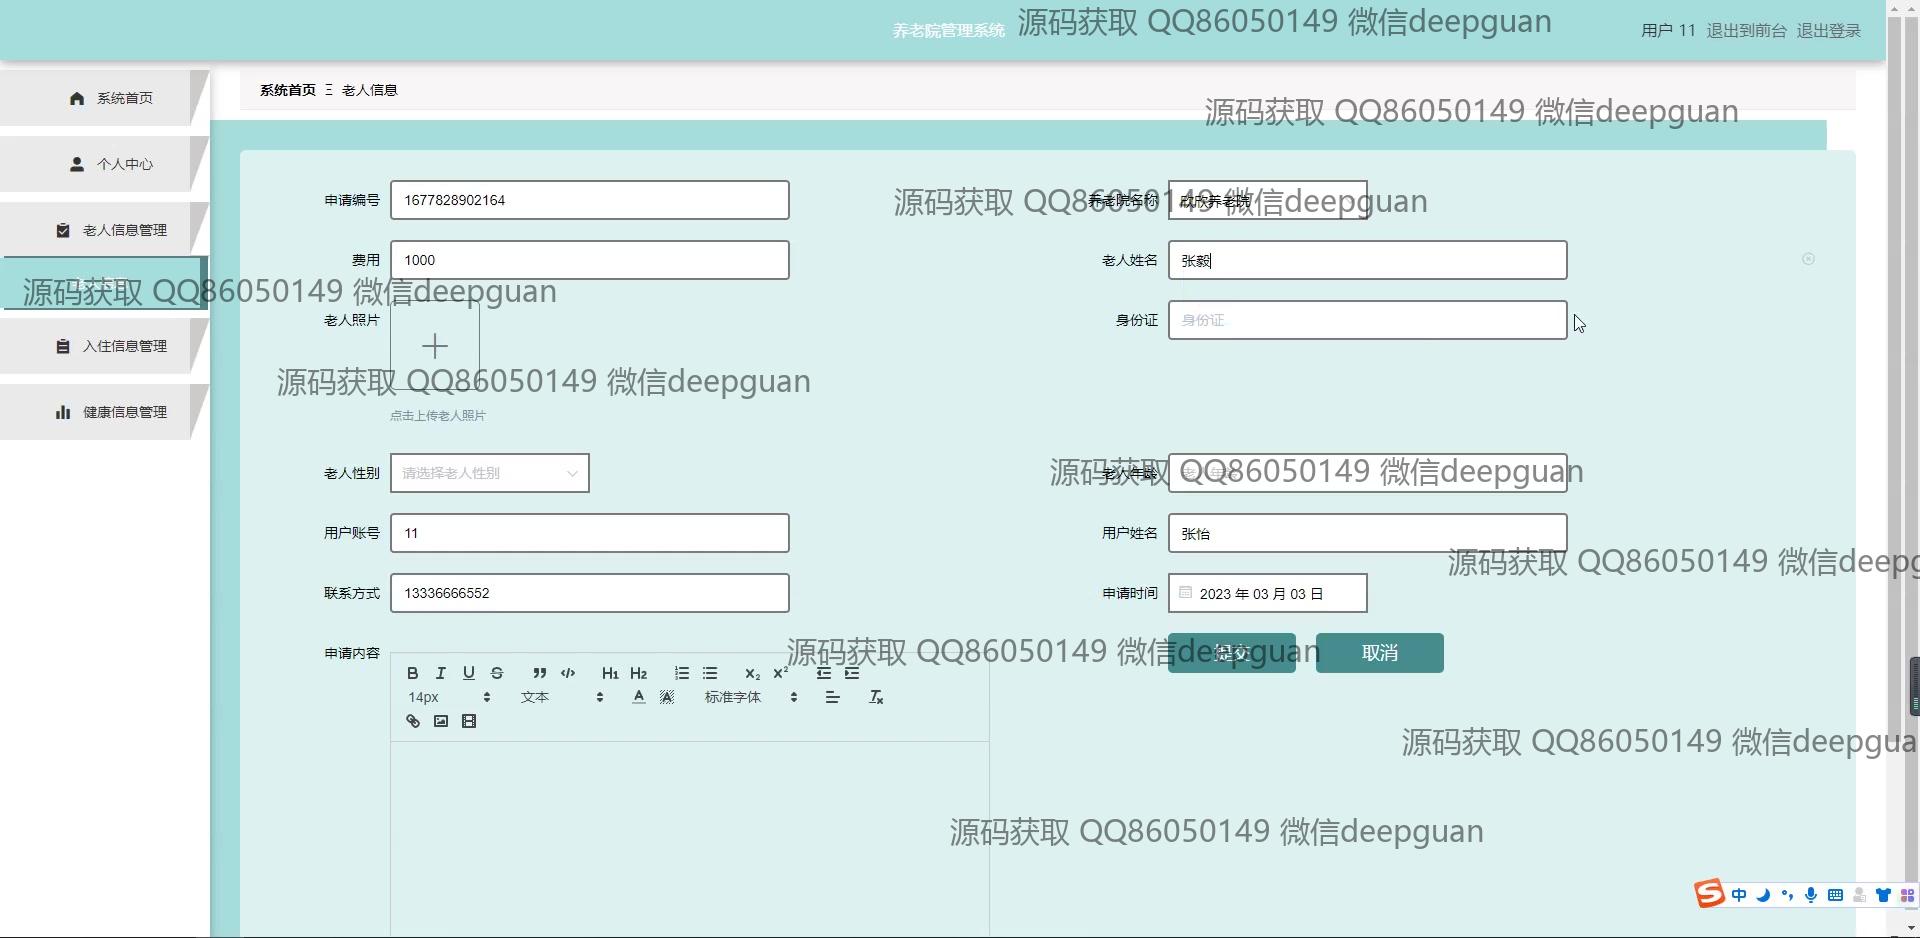Viewport: 1920px width, 938px height.
Task: Insert a video into the editor
Action: 469,721
